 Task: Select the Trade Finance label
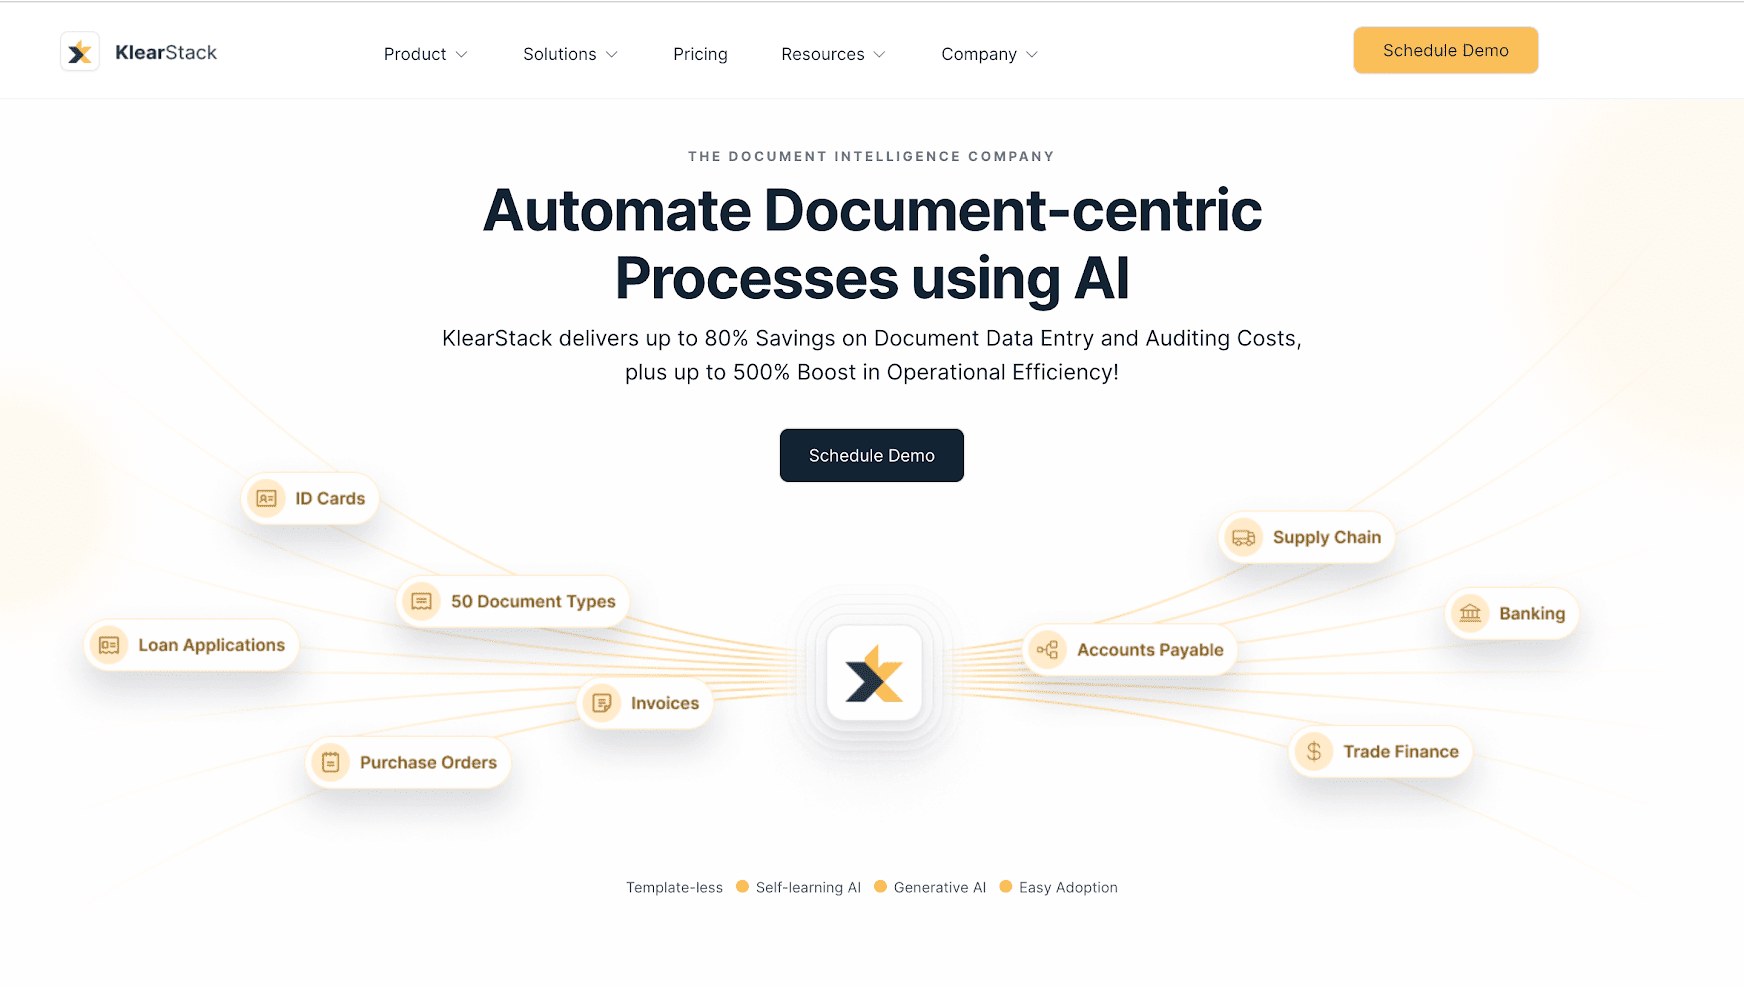coord(1401,751)
